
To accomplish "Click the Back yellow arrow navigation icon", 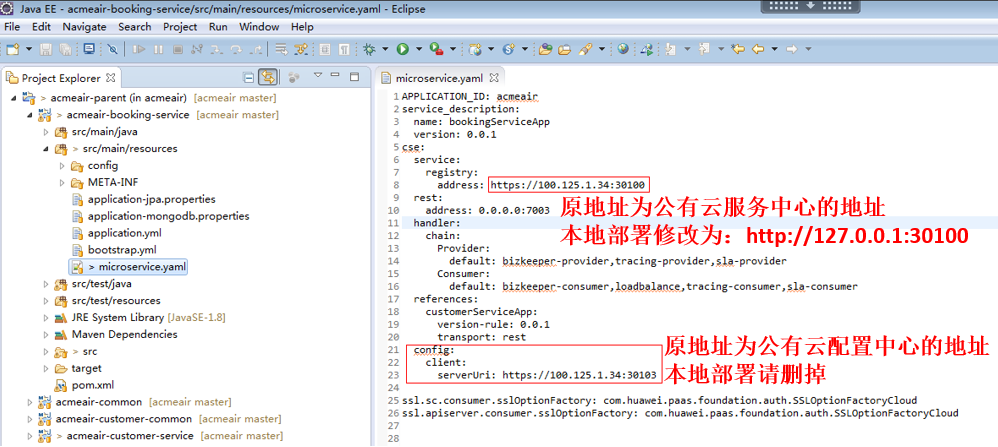I will pyautogui.click(x=757, y=48).
